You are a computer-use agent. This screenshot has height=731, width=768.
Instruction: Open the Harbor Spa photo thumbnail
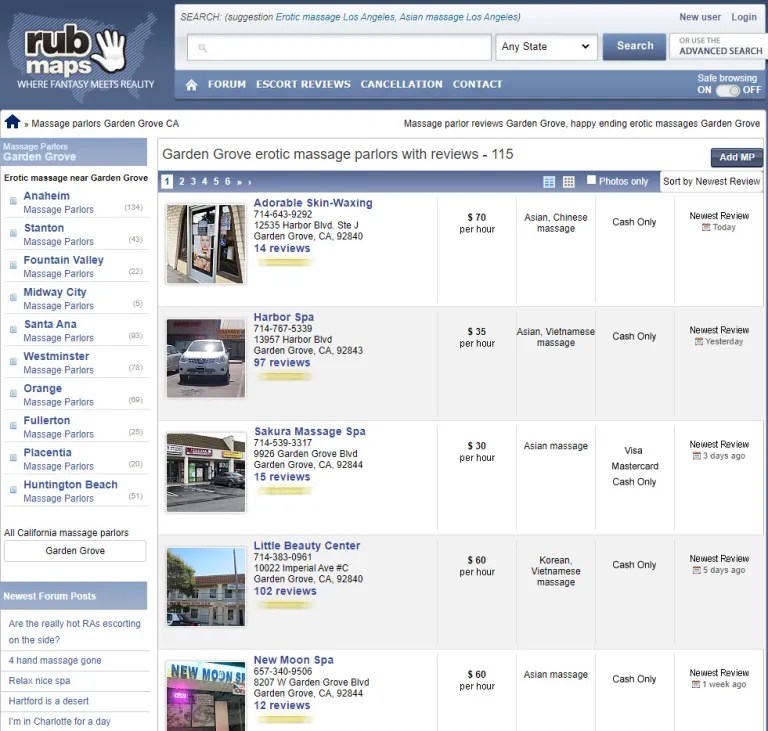[x=206, y=358]
